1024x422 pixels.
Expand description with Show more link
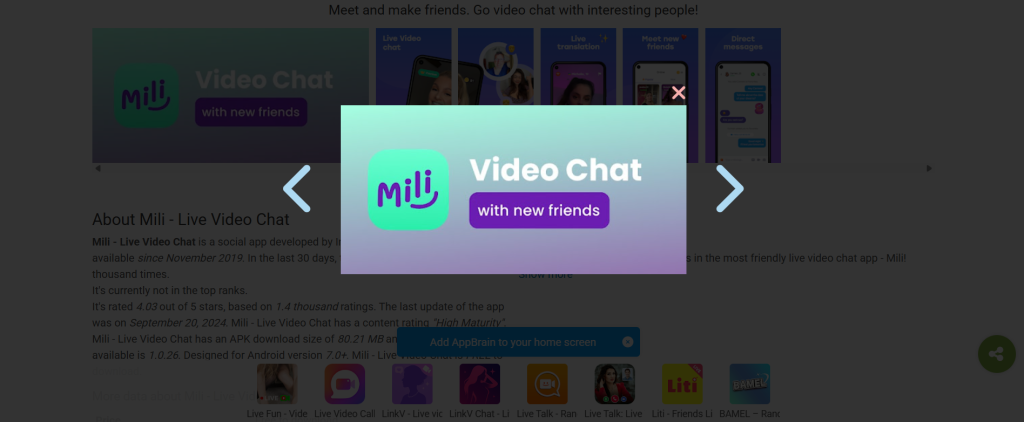(545, 275)
